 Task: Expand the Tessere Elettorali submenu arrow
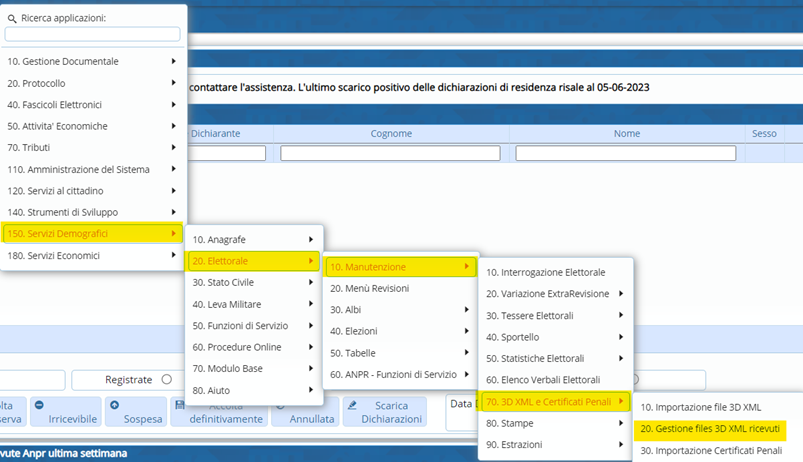click(x=621, y=316)
